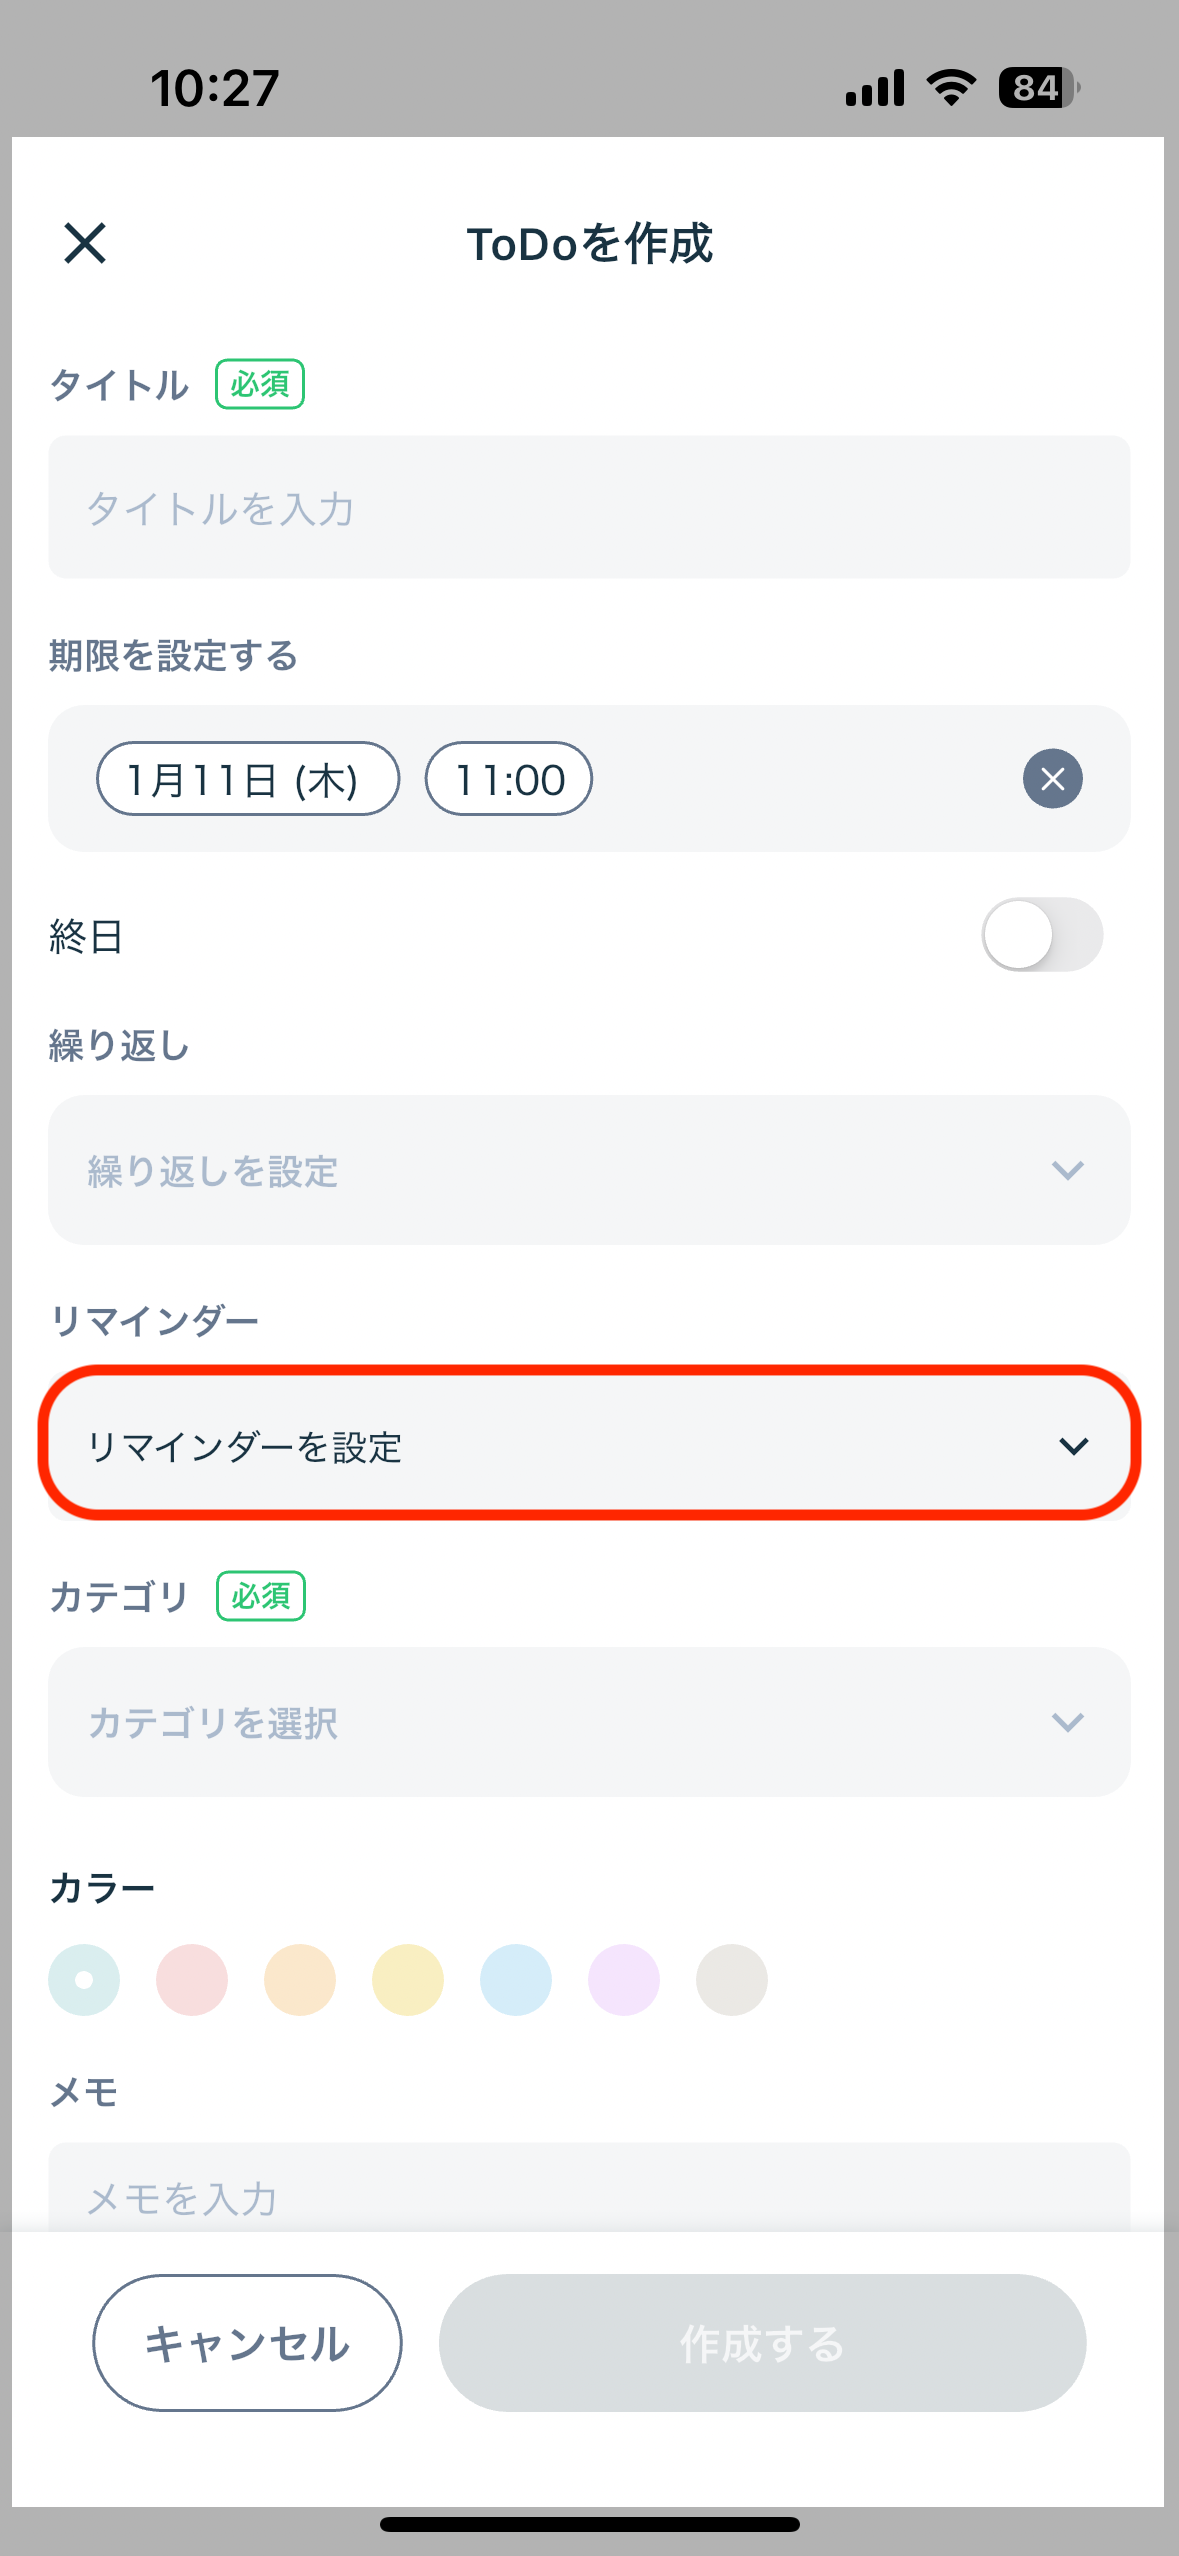Tap the 作成する button
The width and height of the screenshot is (1179, 2556).
point(762,2343)
